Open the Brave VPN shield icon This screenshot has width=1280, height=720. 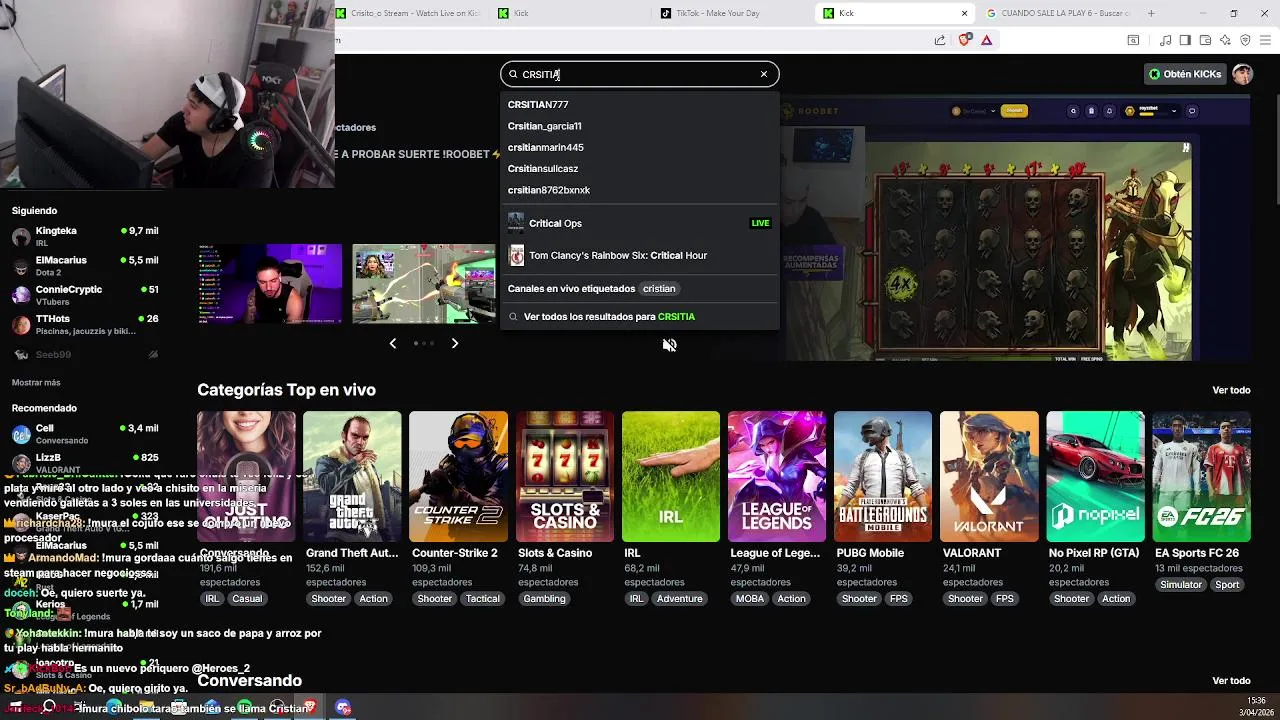tap(1245, 40)
